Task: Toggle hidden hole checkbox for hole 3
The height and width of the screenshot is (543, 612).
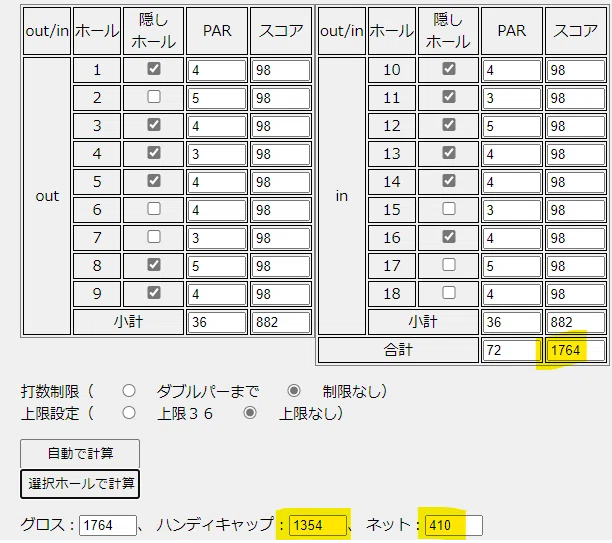Action: (x=154, y=125)
